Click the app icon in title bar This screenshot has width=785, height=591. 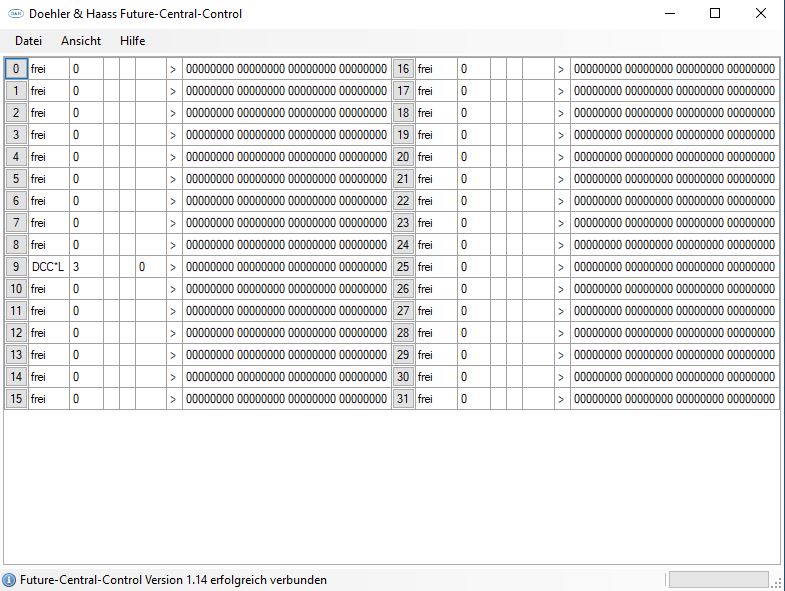coord(14,14)
